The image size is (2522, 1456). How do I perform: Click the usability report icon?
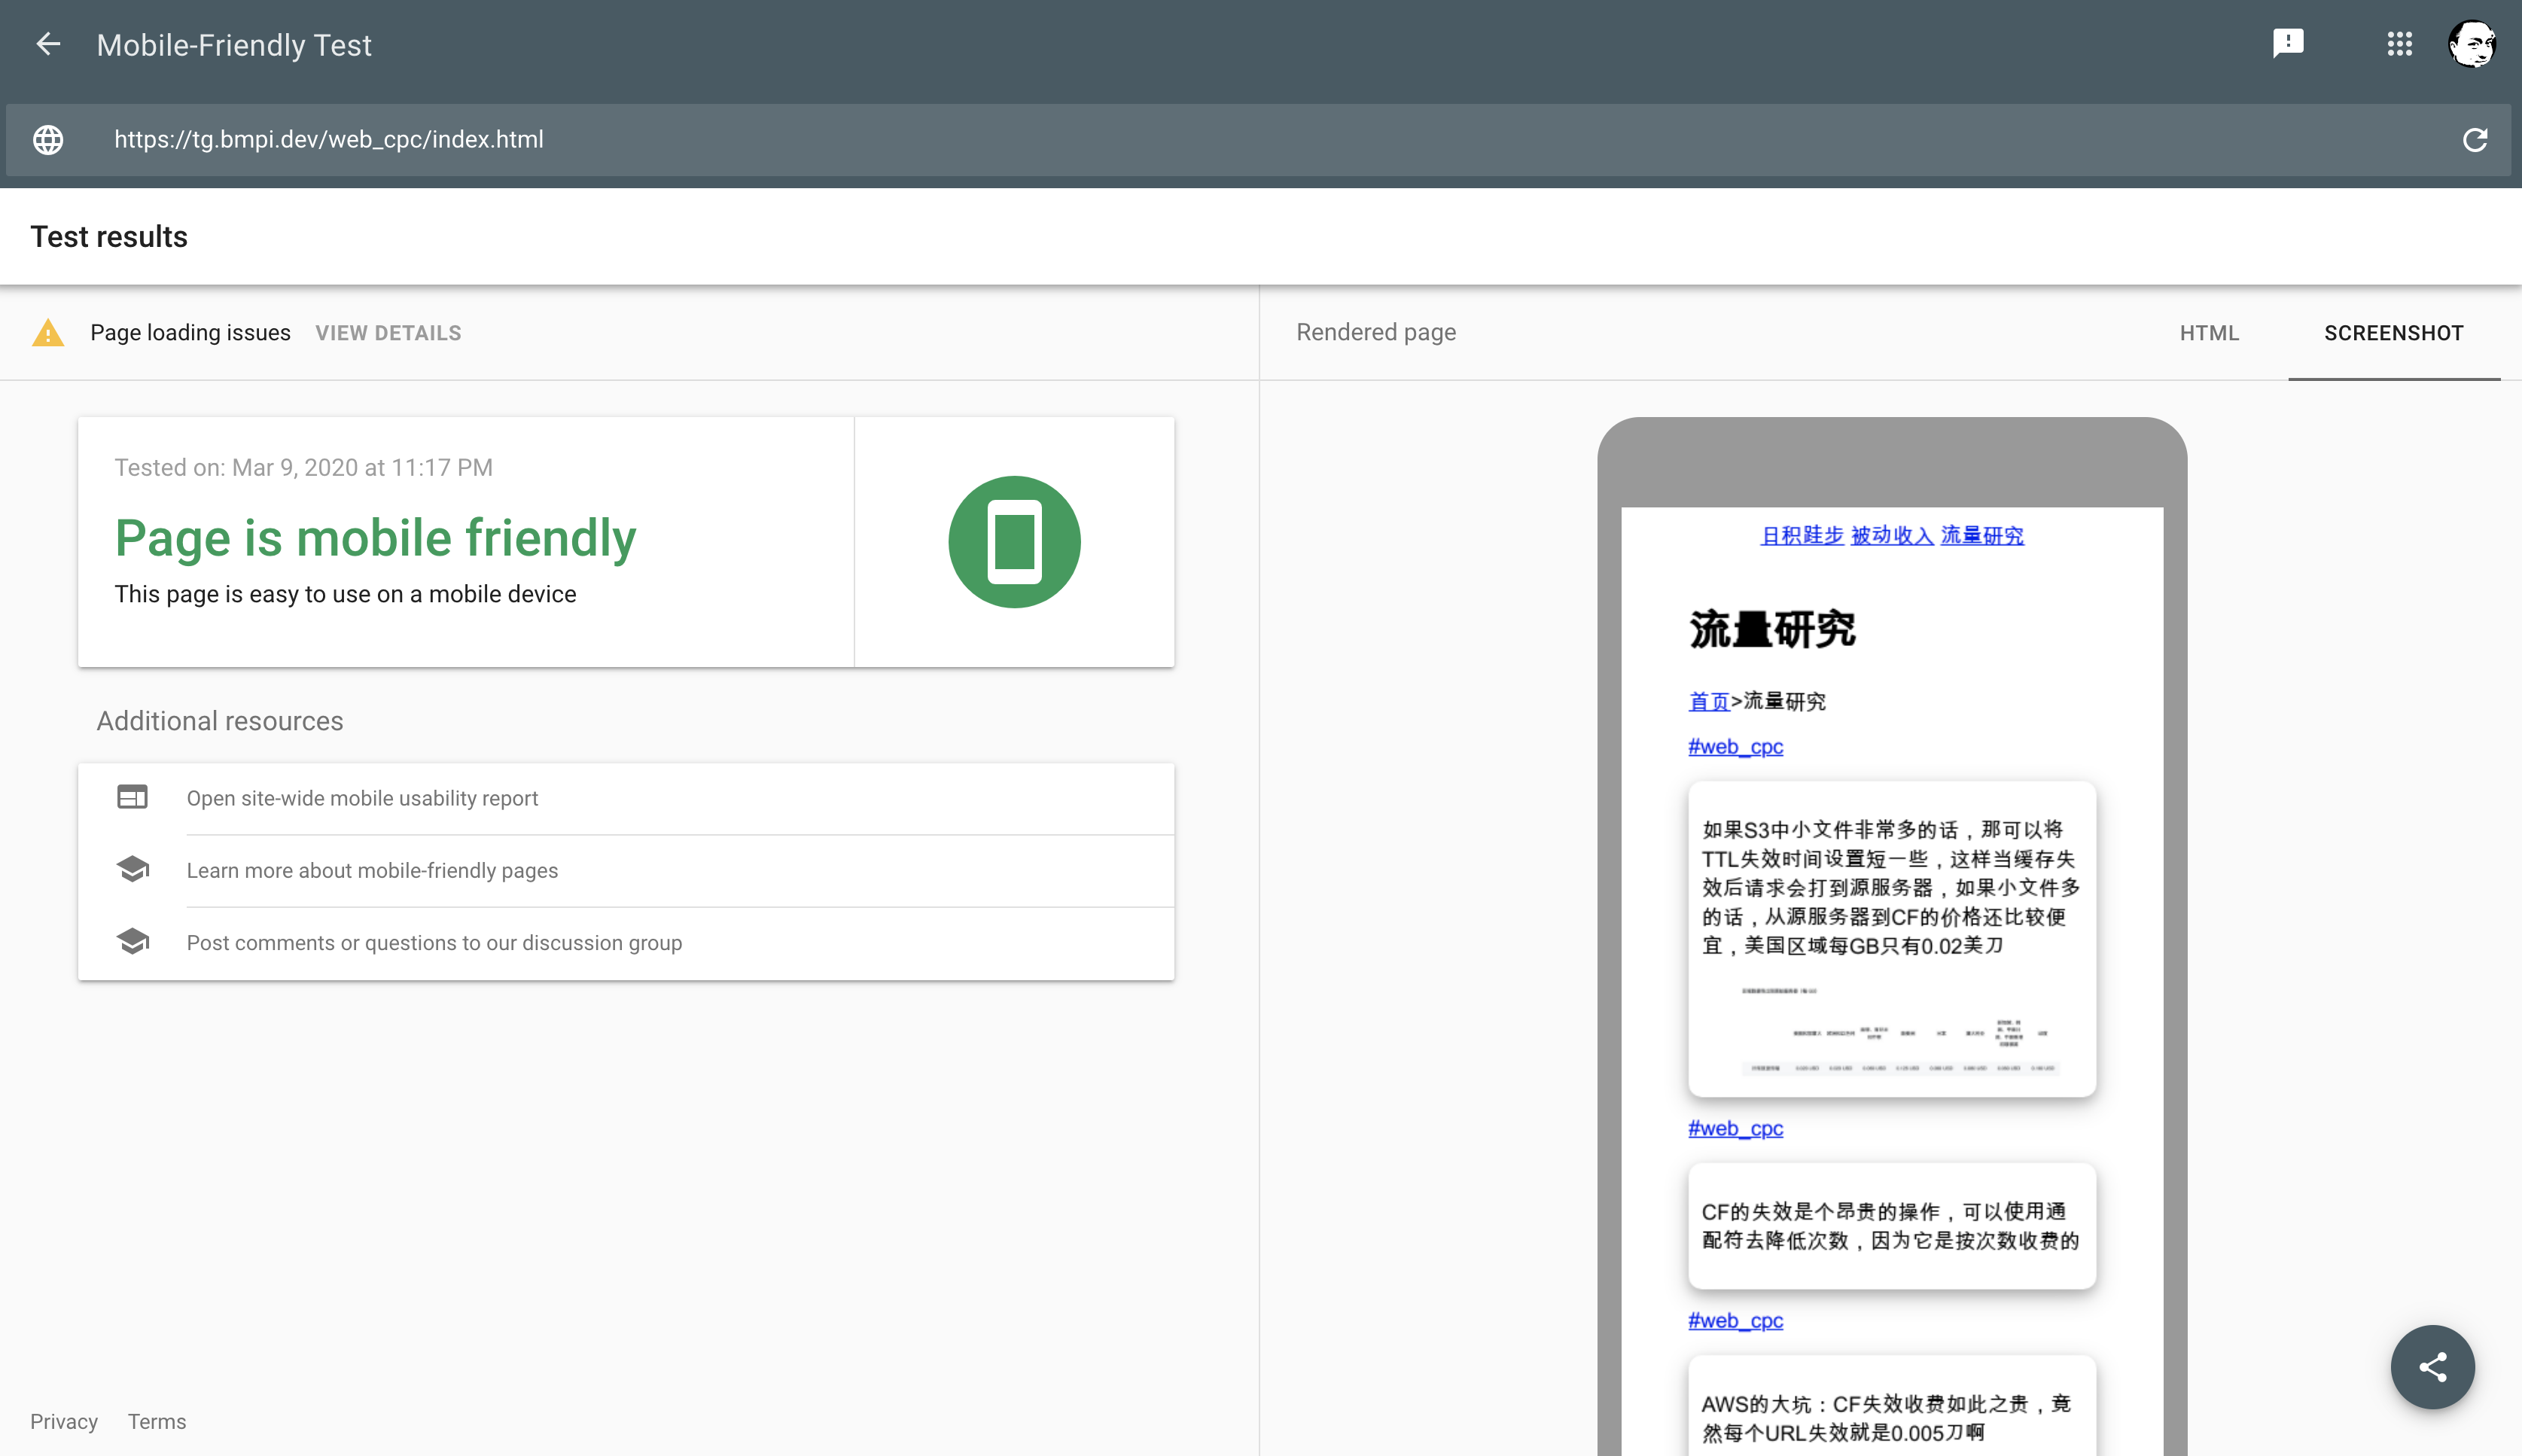(132, 797)
